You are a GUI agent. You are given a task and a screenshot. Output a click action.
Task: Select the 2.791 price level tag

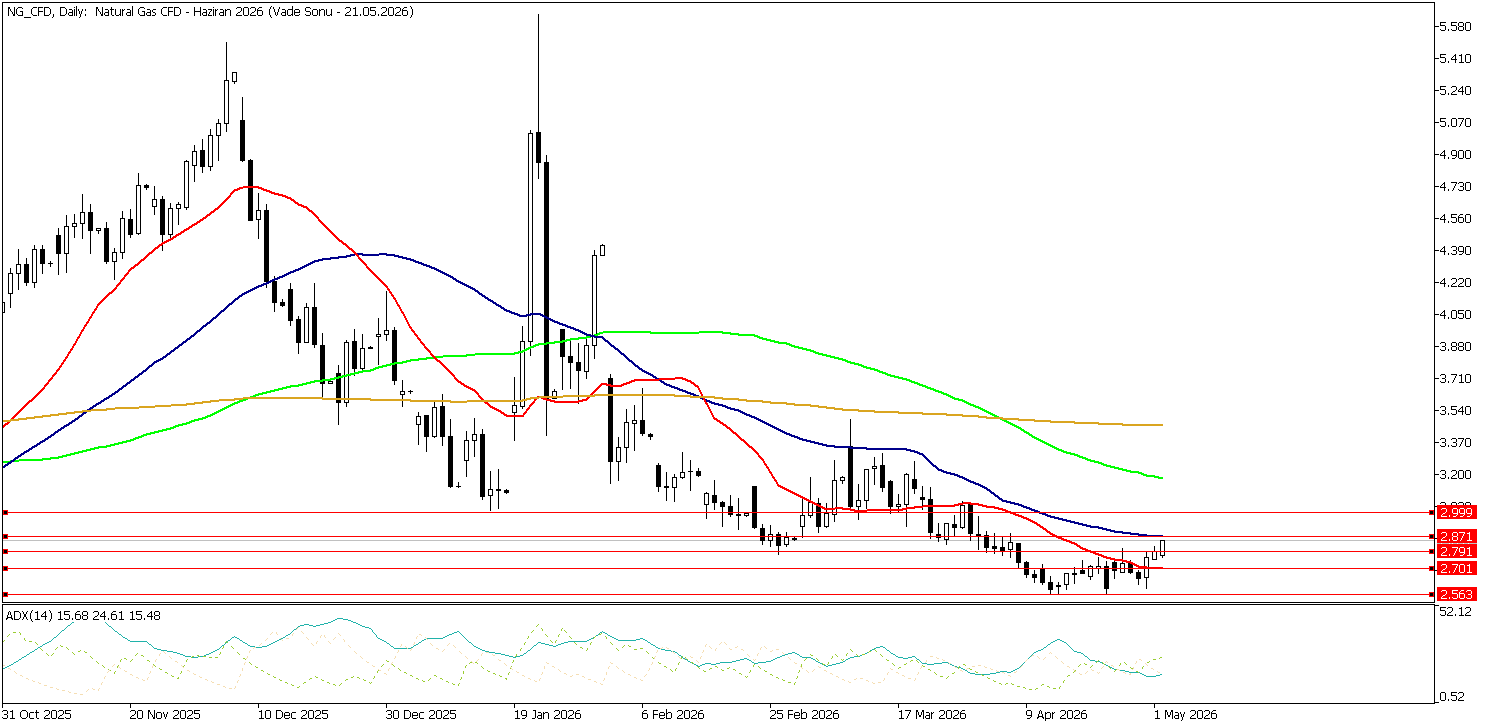(x=1456, y=551)
